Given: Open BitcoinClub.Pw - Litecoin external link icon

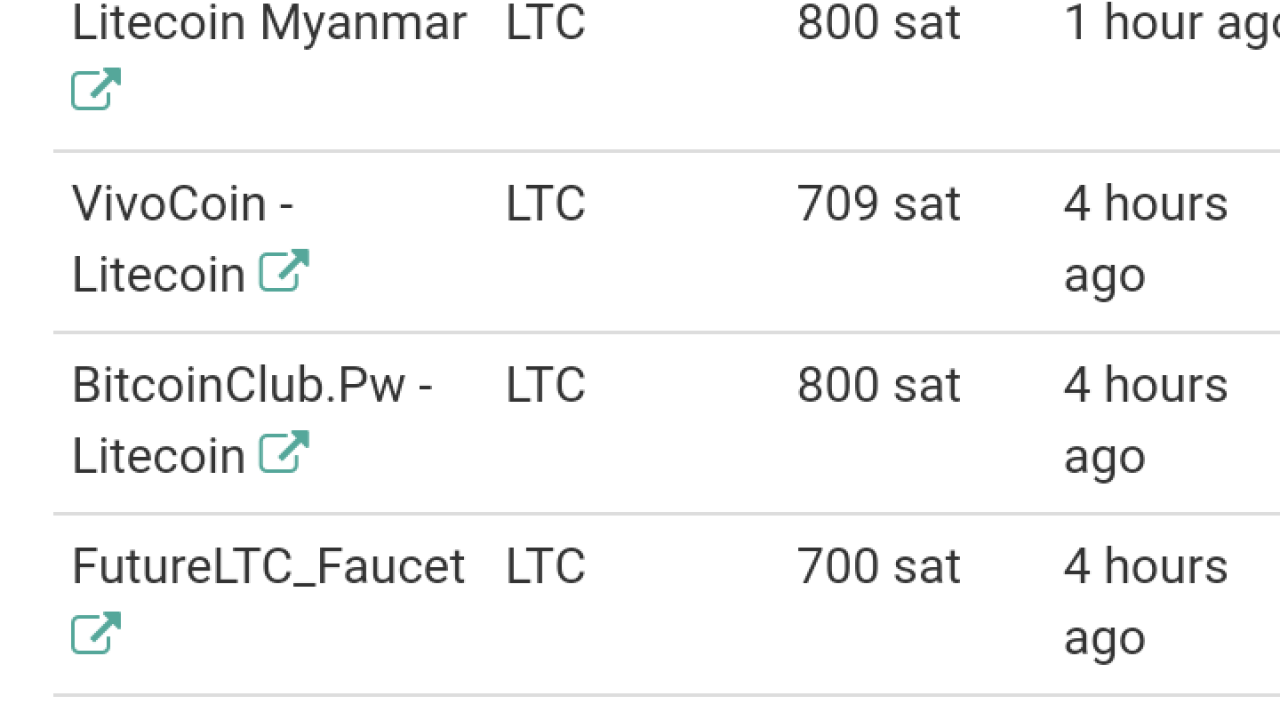Looking at the screenshot, I should pos(284,453).
